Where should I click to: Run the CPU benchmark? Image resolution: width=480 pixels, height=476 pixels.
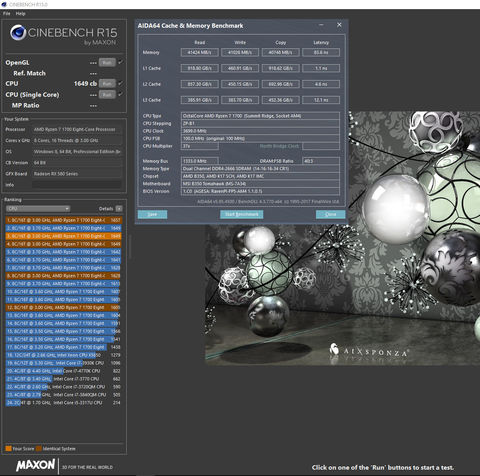click(x=107, y=83)
